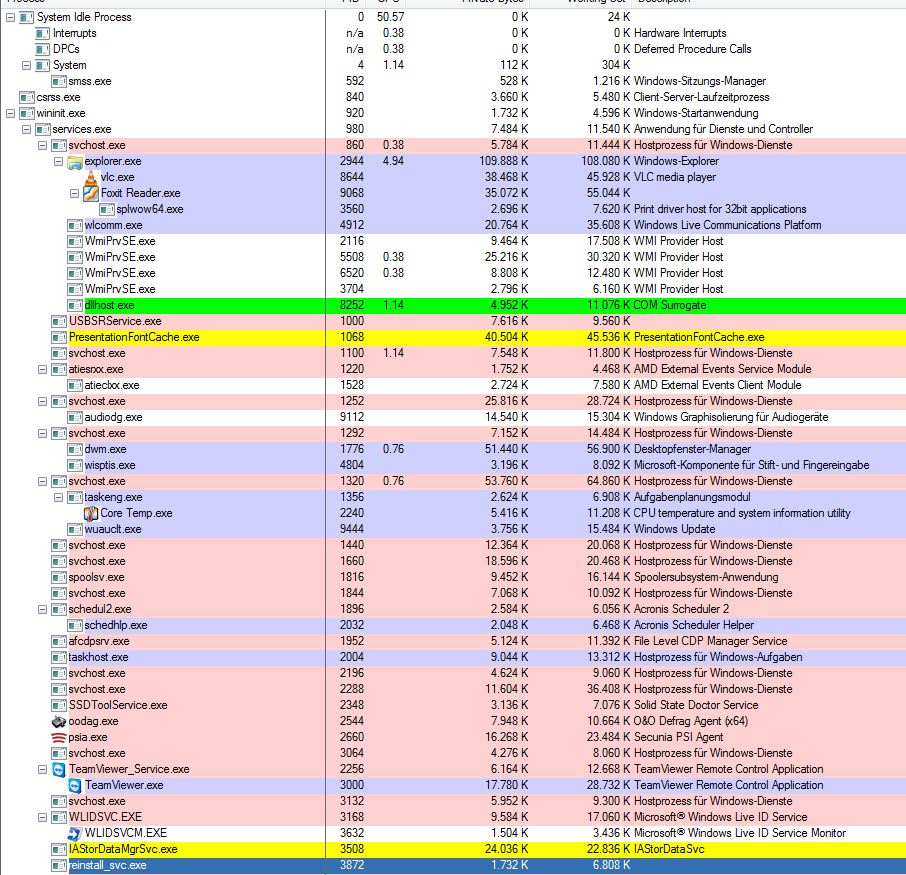Click the Foxit Reader.exe icon
906x875 pixels.
[x=91, y=193]
